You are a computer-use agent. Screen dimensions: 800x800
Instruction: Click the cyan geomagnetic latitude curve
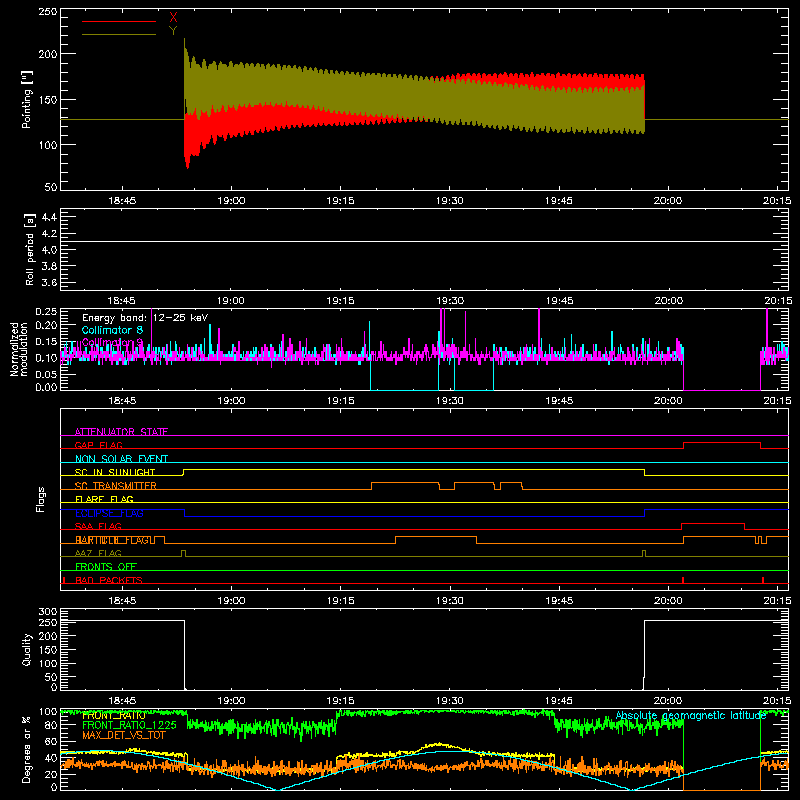coord(424,752)
